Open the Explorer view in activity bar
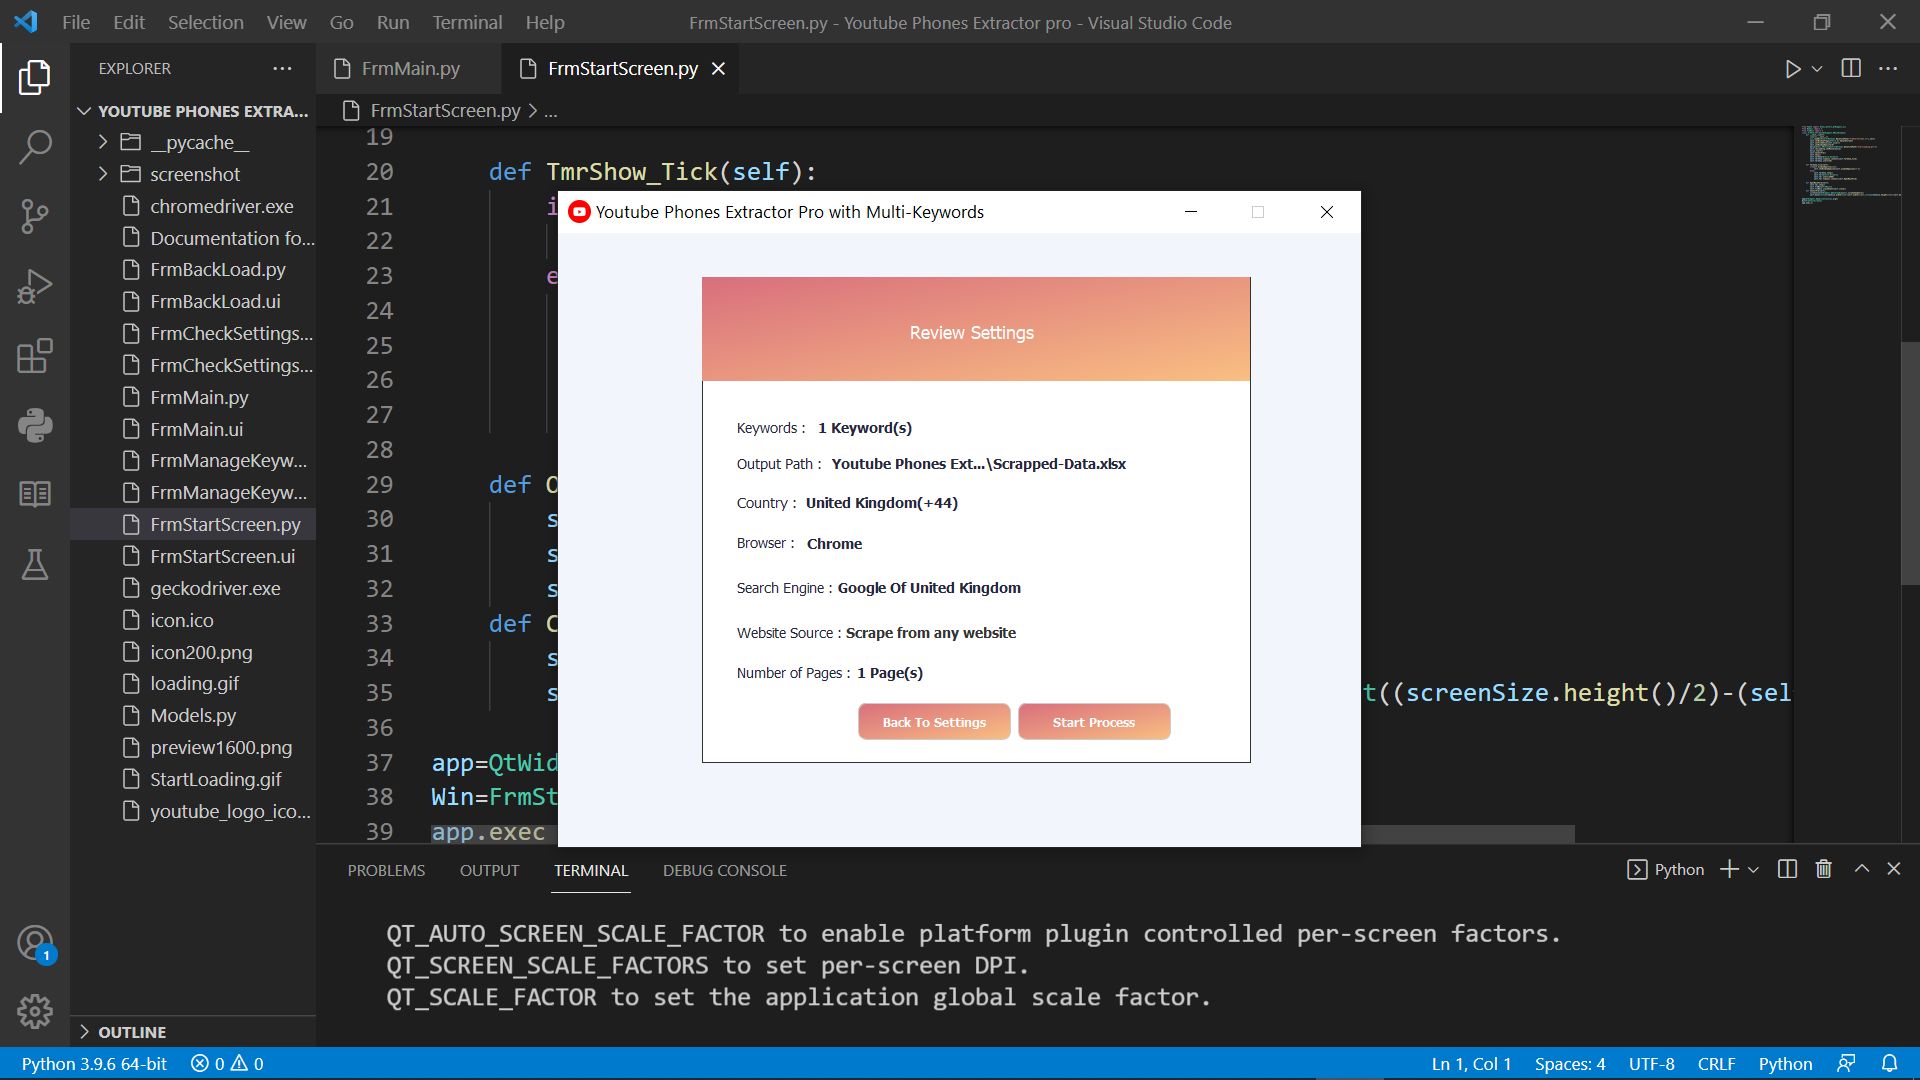Viewport: 1920px width, 1080px height. click(x=35, y=77)
